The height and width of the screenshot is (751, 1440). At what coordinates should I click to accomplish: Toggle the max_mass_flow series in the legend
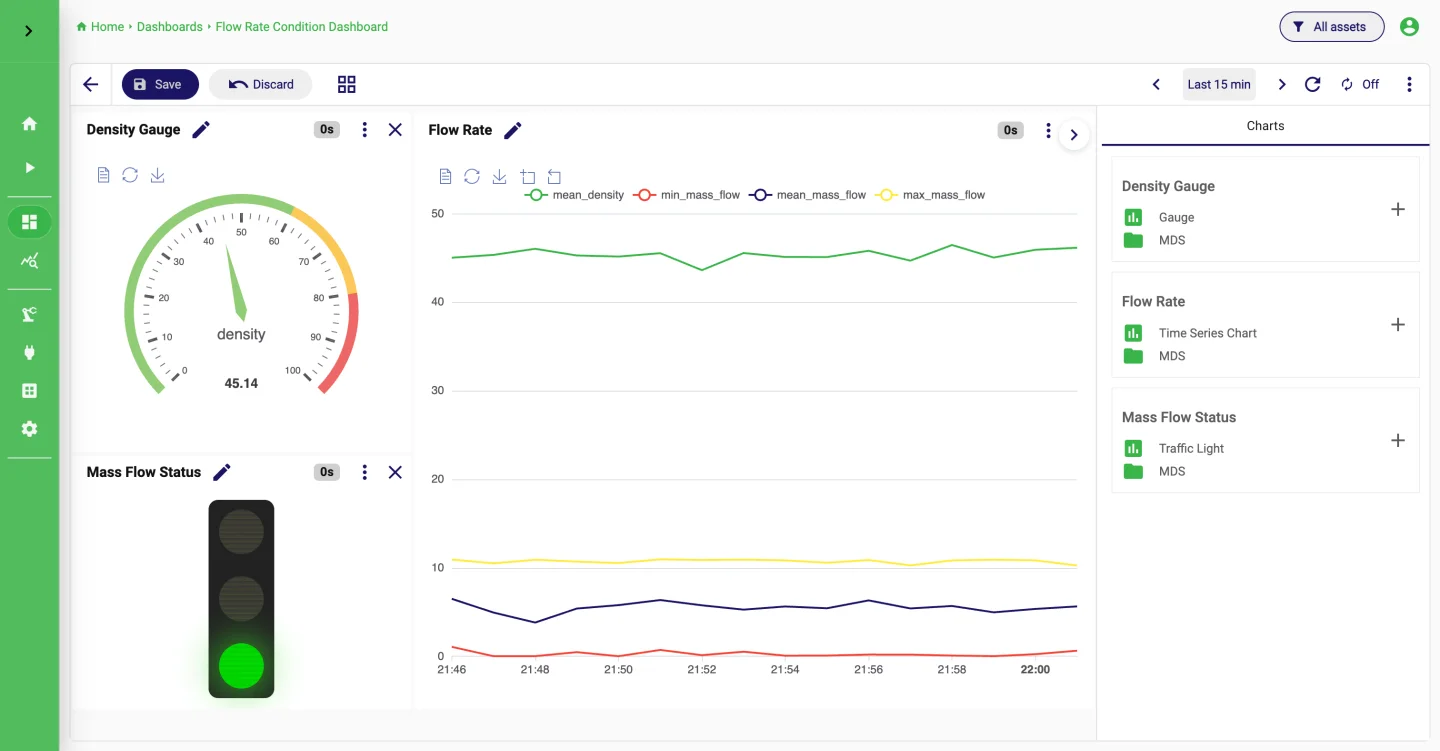[930, 195]
